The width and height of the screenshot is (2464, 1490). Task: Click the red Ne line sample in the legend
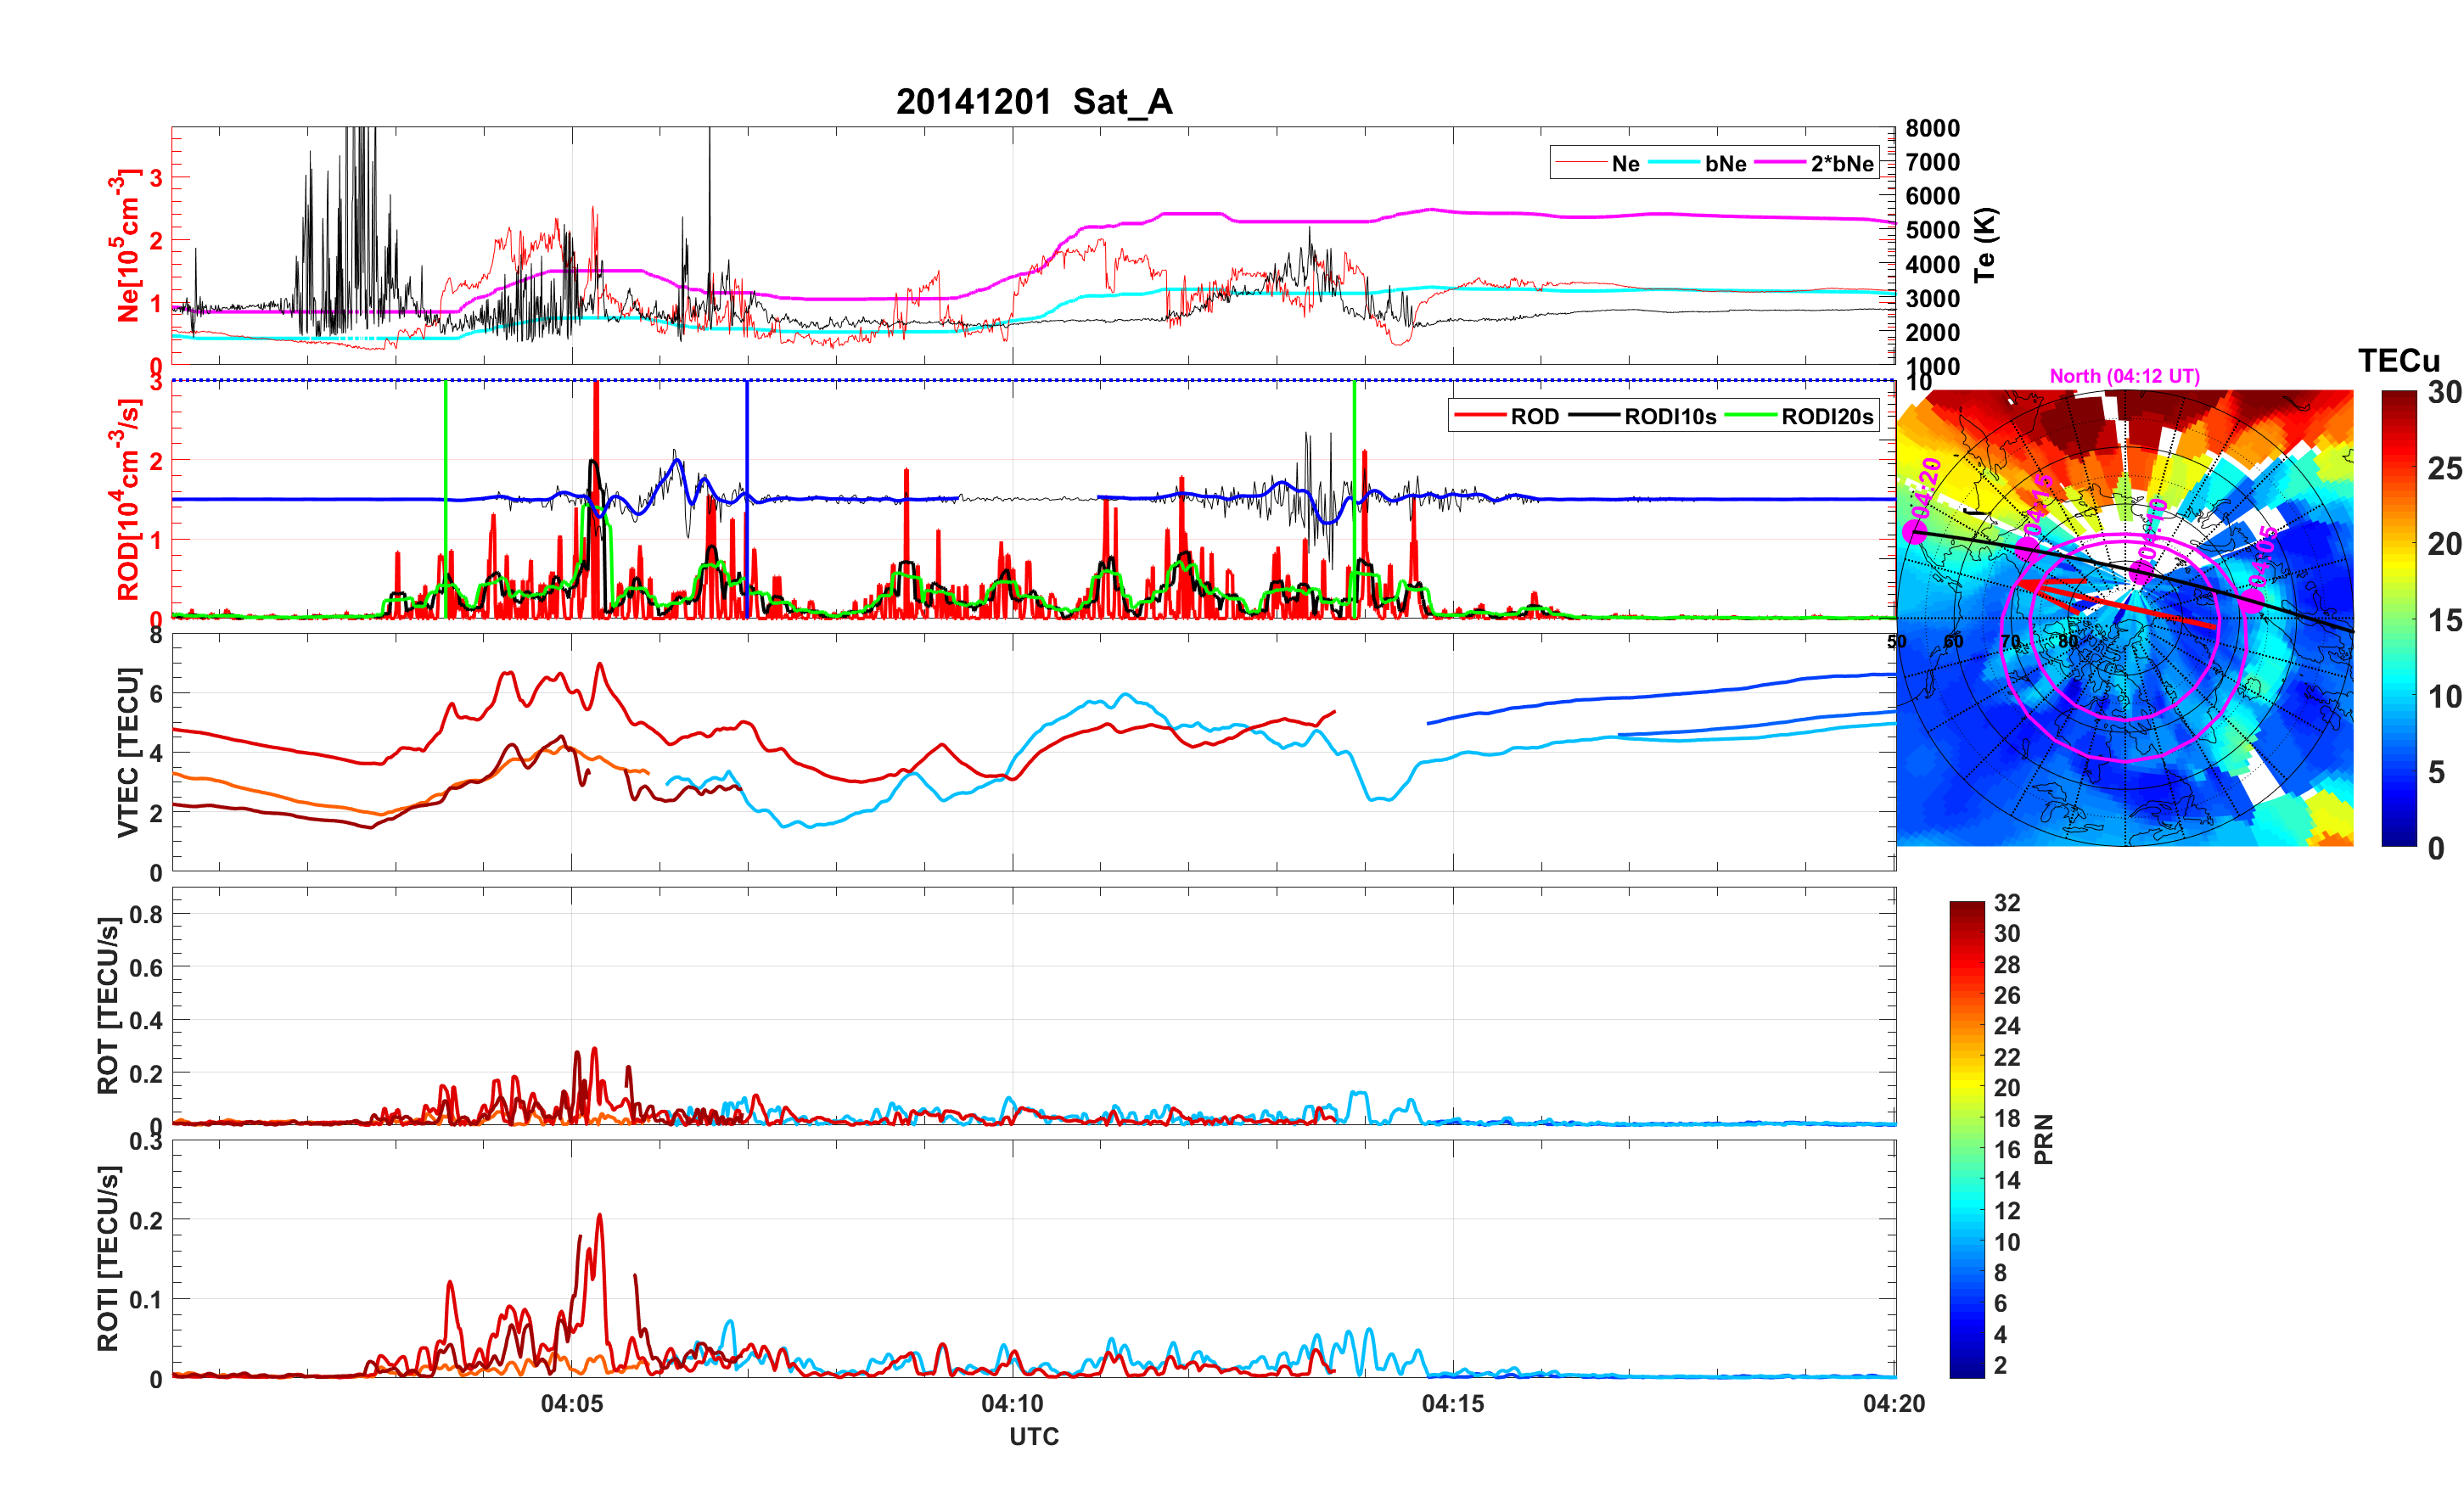tap(1581, 163)
